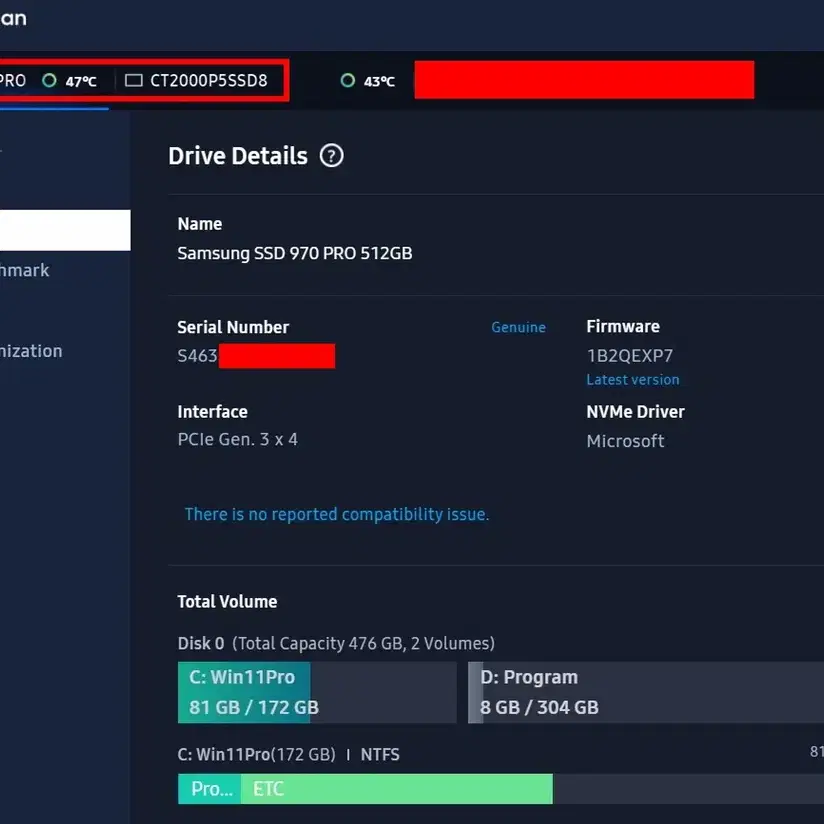Click the NVMe Driver label
Screen dimensions: 824x824
635,412
